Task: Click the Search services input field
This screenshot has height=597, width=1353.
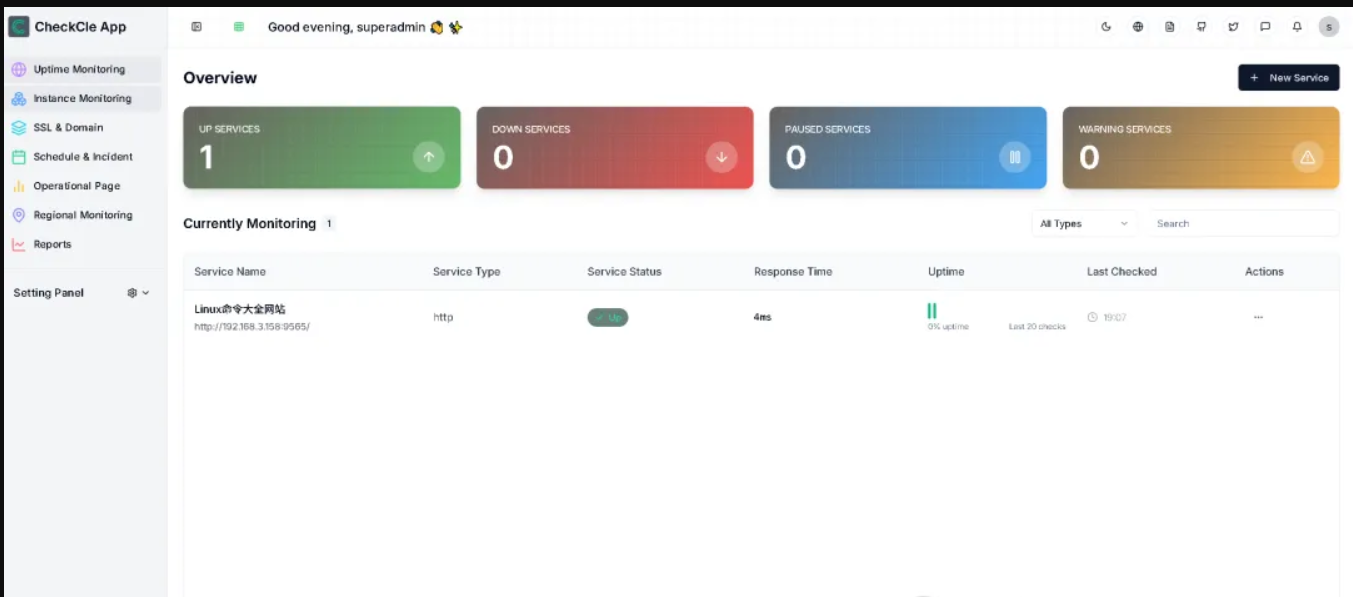Action: [1242, 224]
